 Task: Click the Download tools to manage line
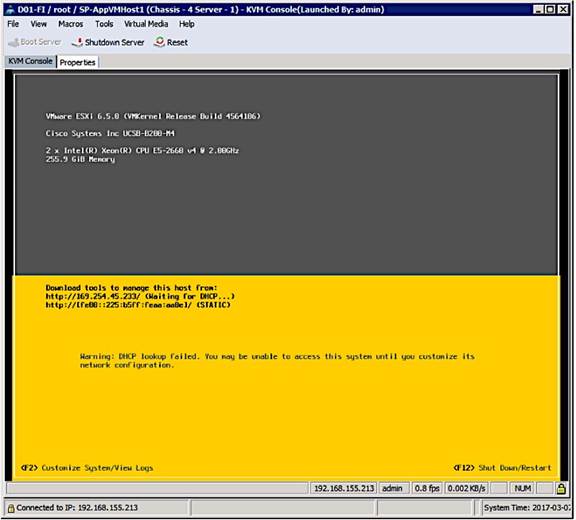(x=132, y=288)
